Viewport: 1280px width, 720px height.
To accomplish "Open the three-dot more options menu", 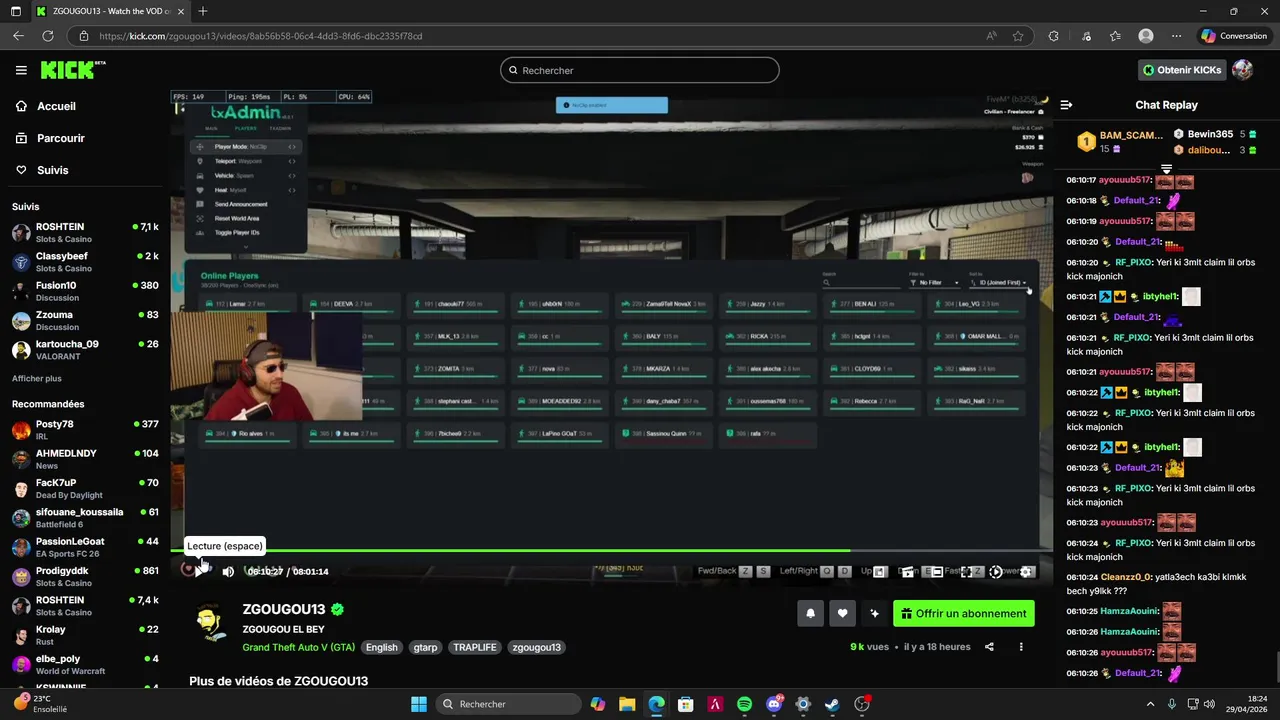I will (x=1021, y=647).
